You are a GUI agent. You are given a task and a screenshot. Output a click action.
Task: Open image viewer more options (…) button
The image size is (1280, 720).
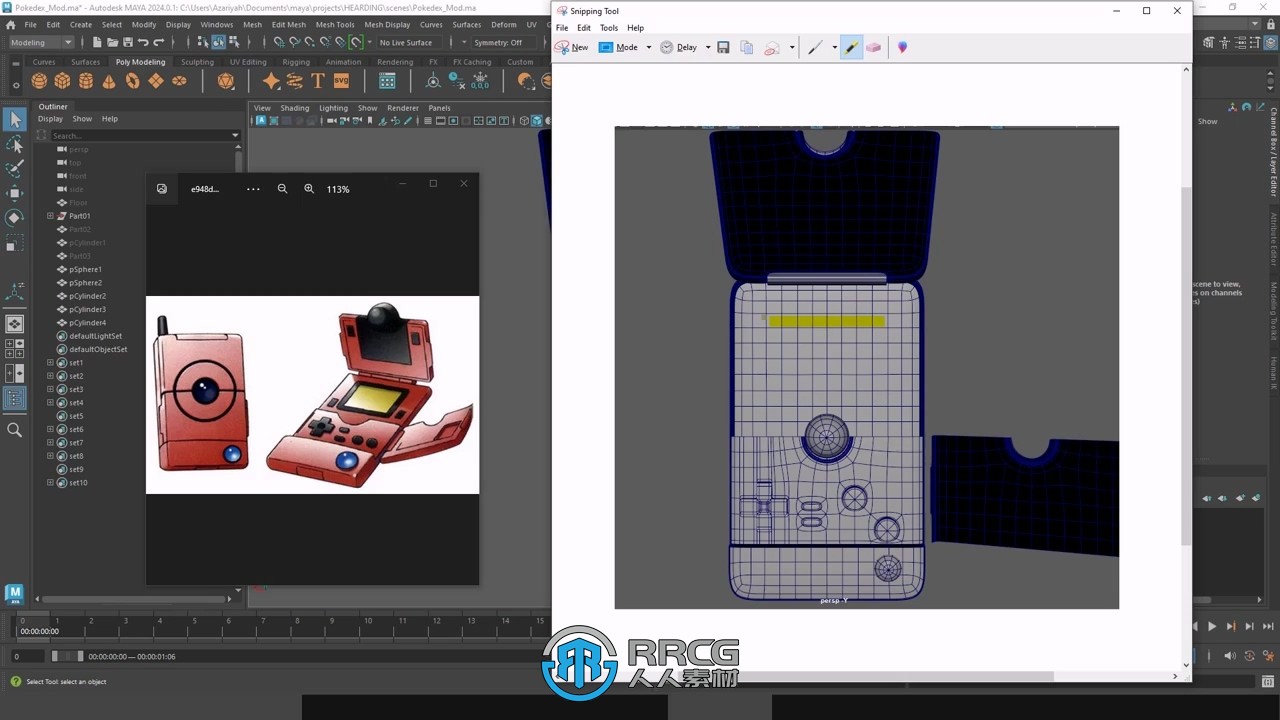(253, 189)
